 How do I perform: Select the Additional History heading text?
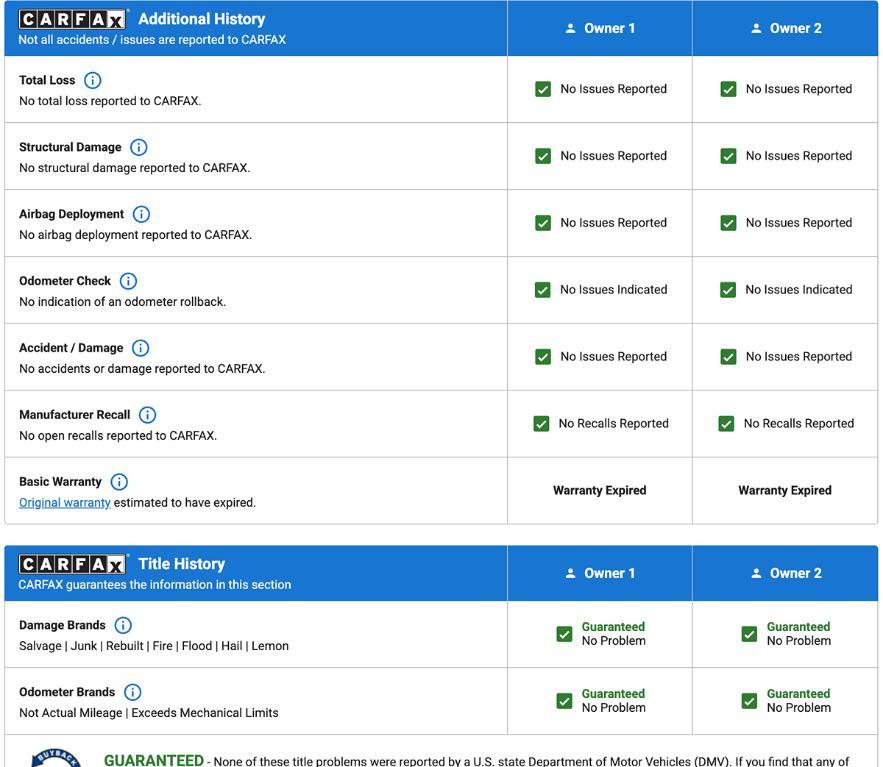pyautogui.click(x=202, y=19)
